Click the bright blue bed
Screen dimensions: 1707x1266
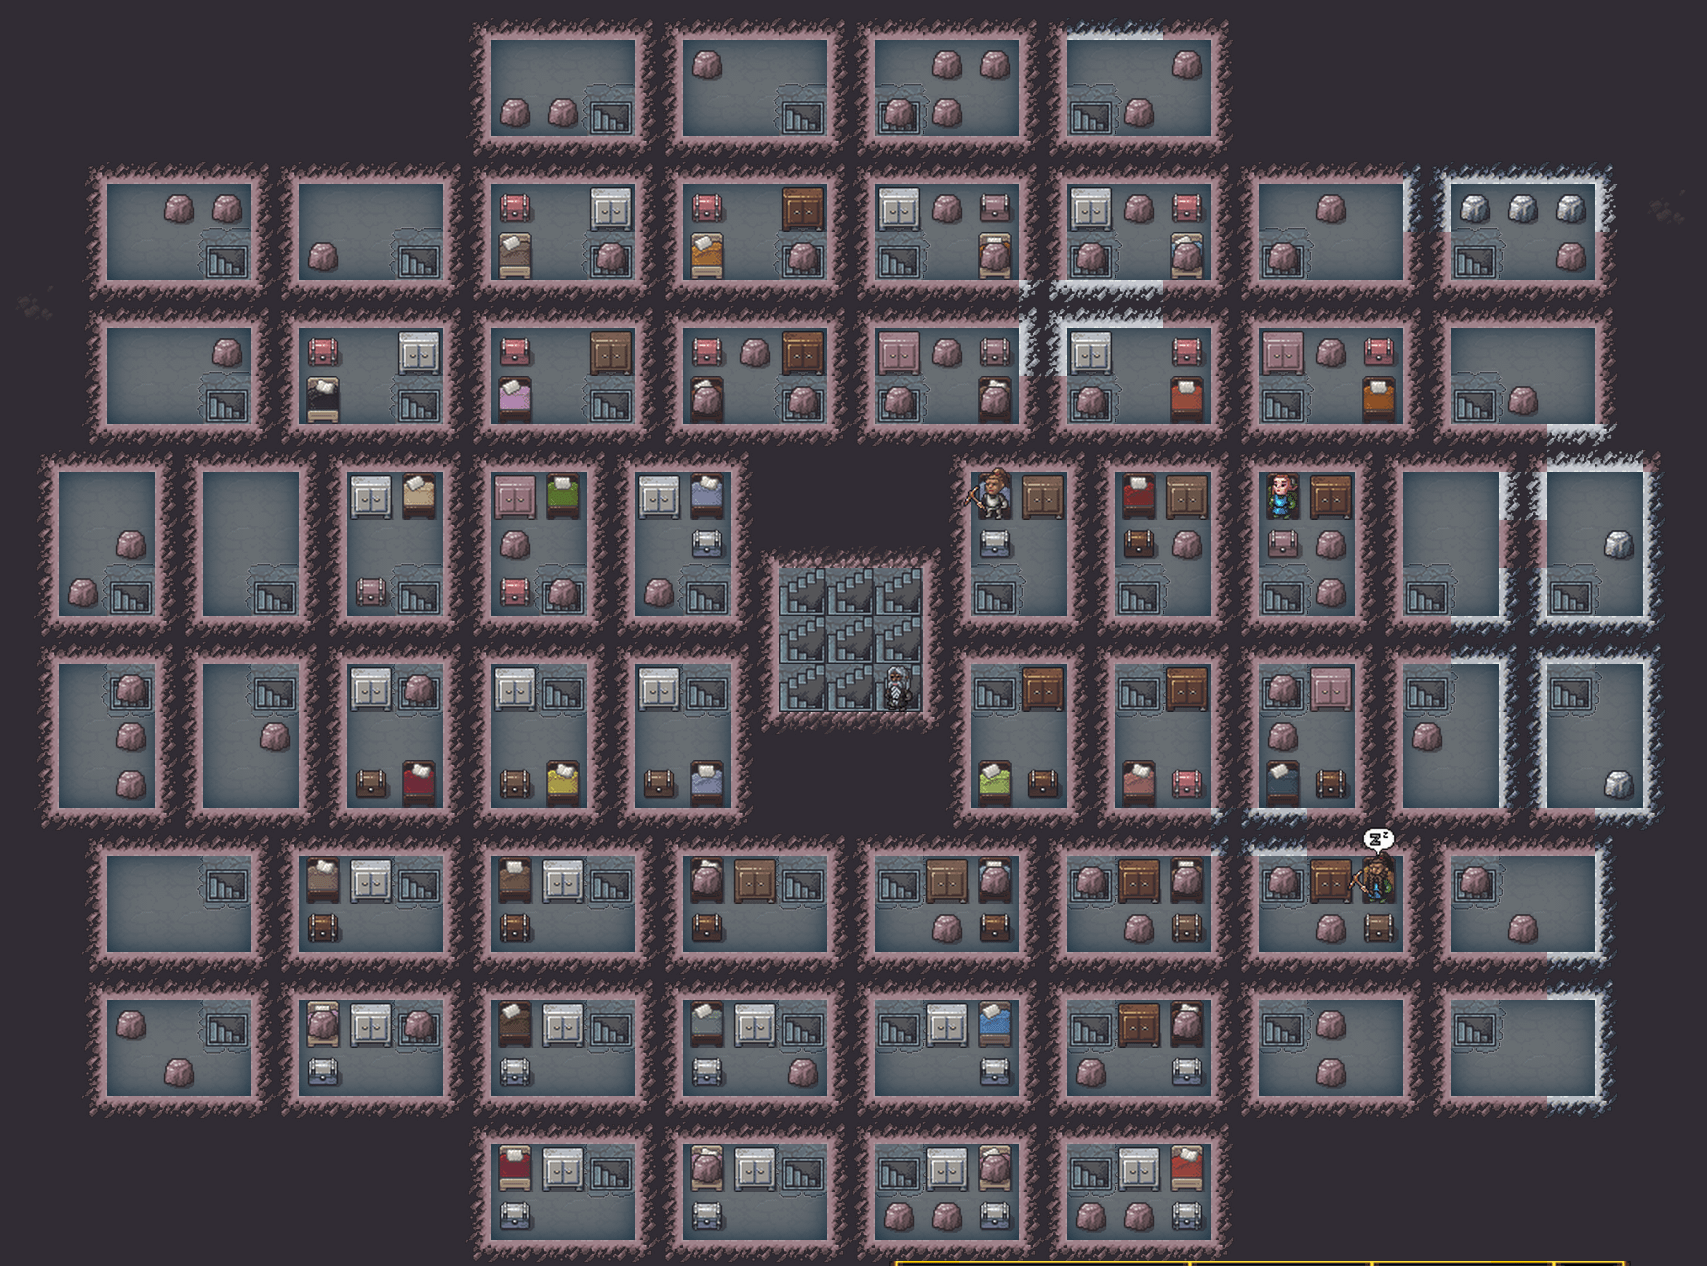point(995,1023)
